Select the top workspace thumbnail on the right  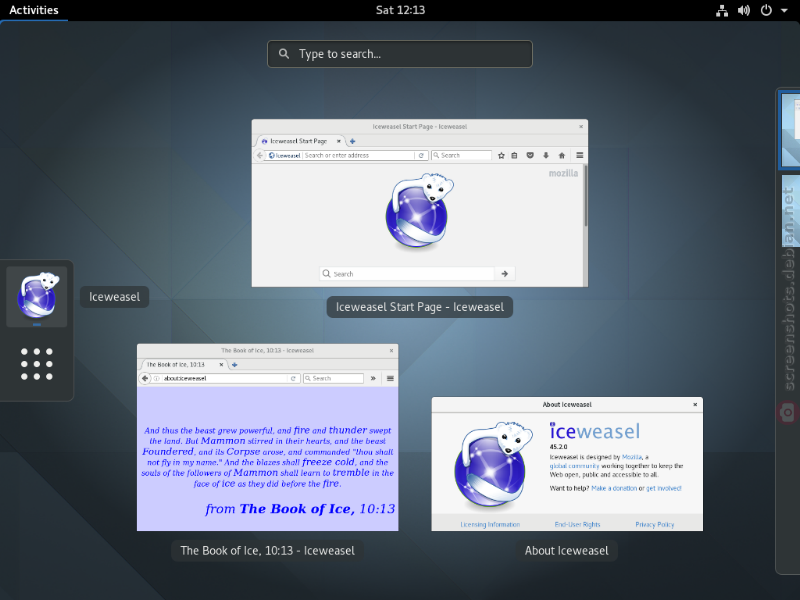click(x=790, y=130)
